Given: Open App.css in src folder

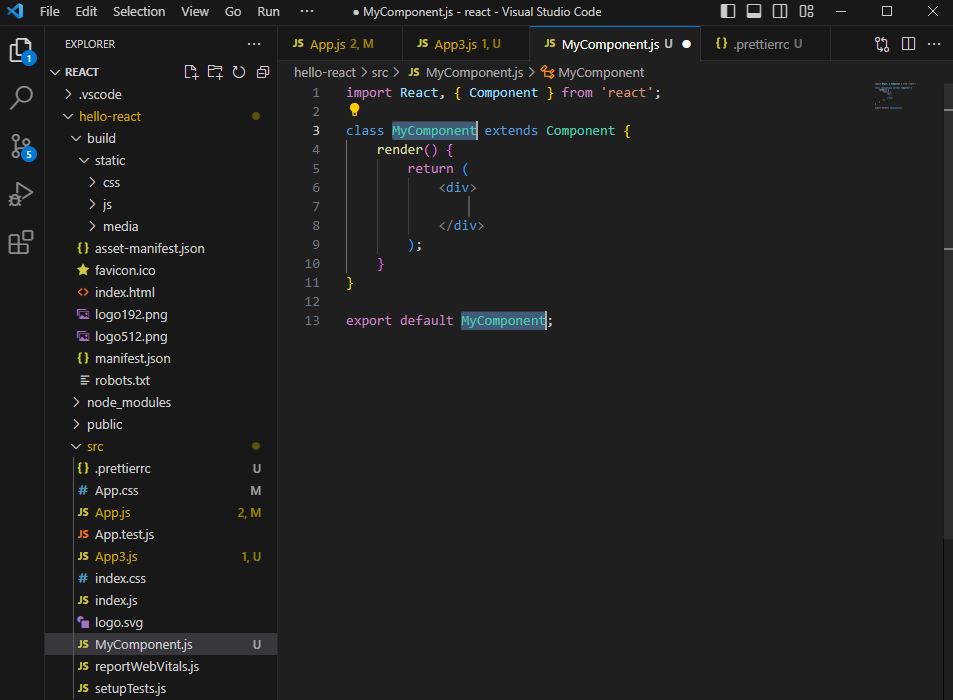Looking at the screenshot, I should pyautogui.click(x=117, y=490).
